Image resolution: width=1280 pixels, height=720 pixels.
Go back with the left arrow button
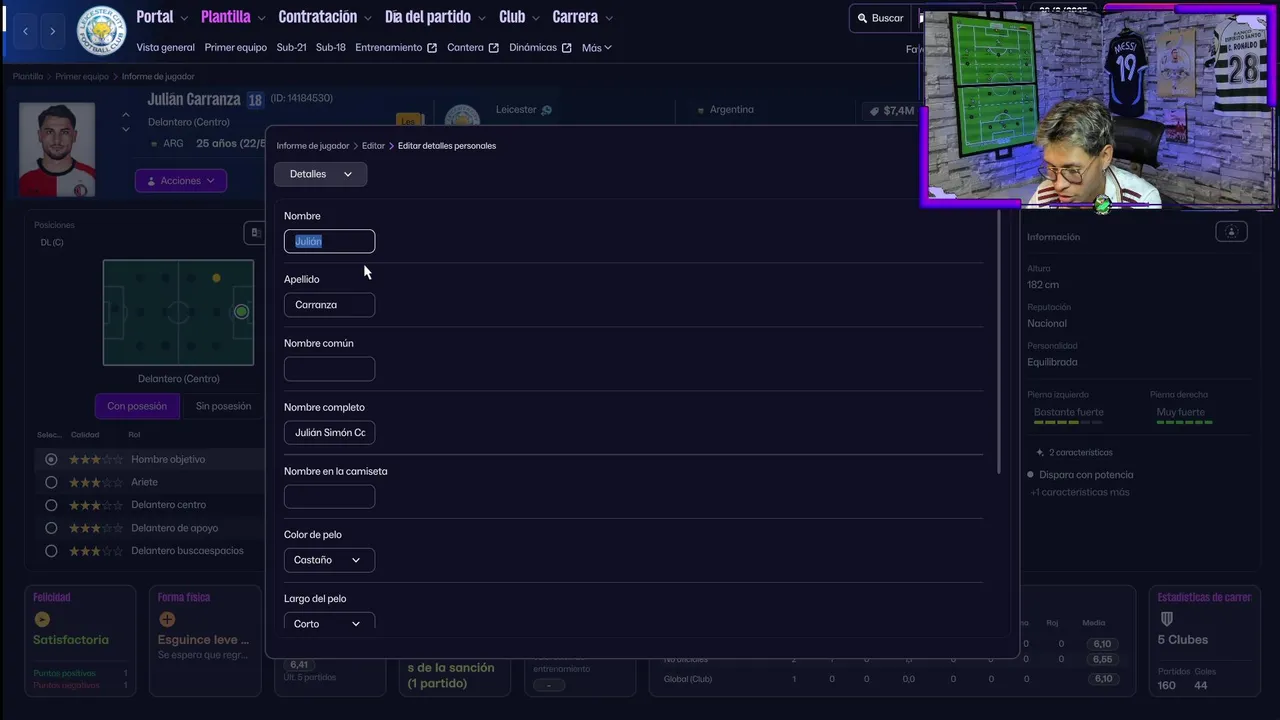click(25, 31)
